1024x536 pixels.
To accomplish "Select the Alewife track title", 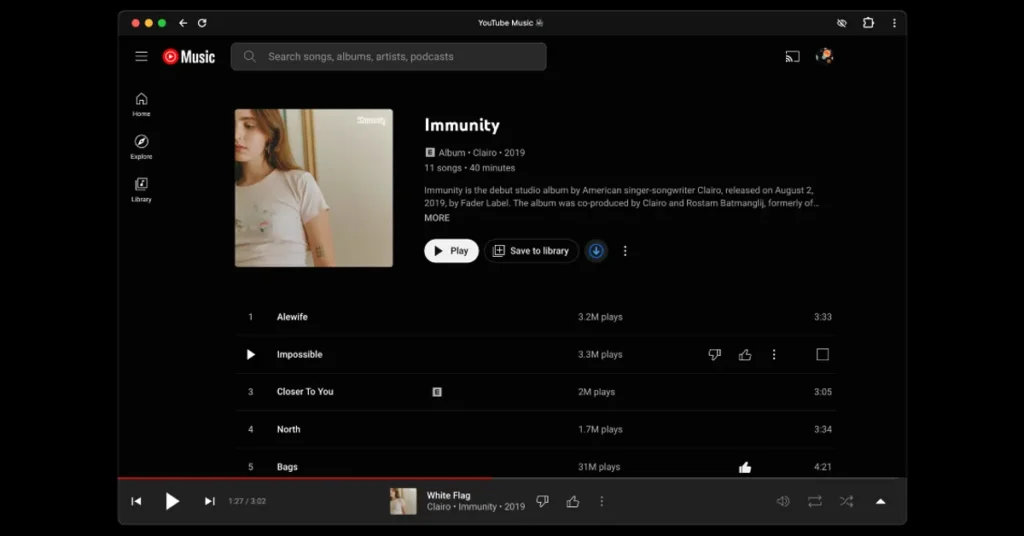I will (292, 317).
